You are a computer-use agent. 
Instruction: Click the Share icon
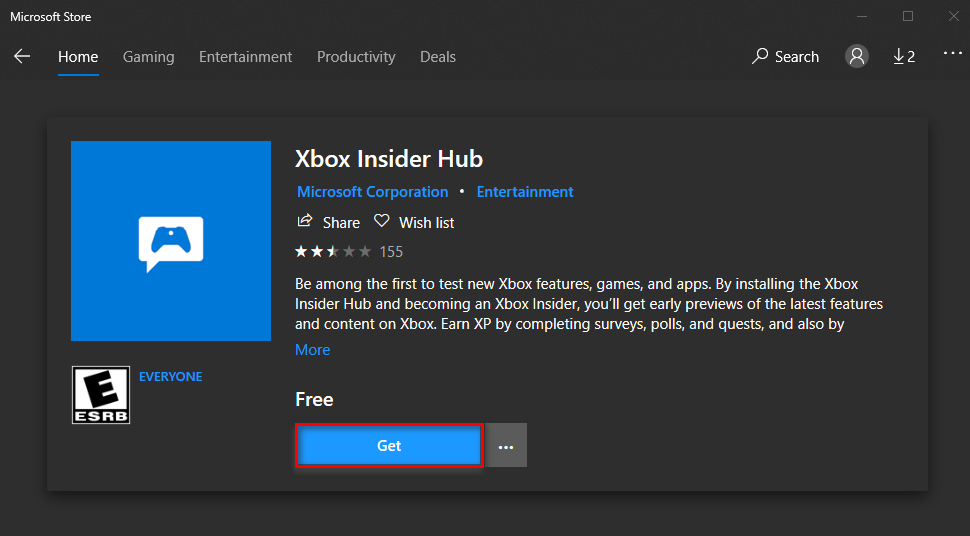pyautogui.click(x=305, y=222)
